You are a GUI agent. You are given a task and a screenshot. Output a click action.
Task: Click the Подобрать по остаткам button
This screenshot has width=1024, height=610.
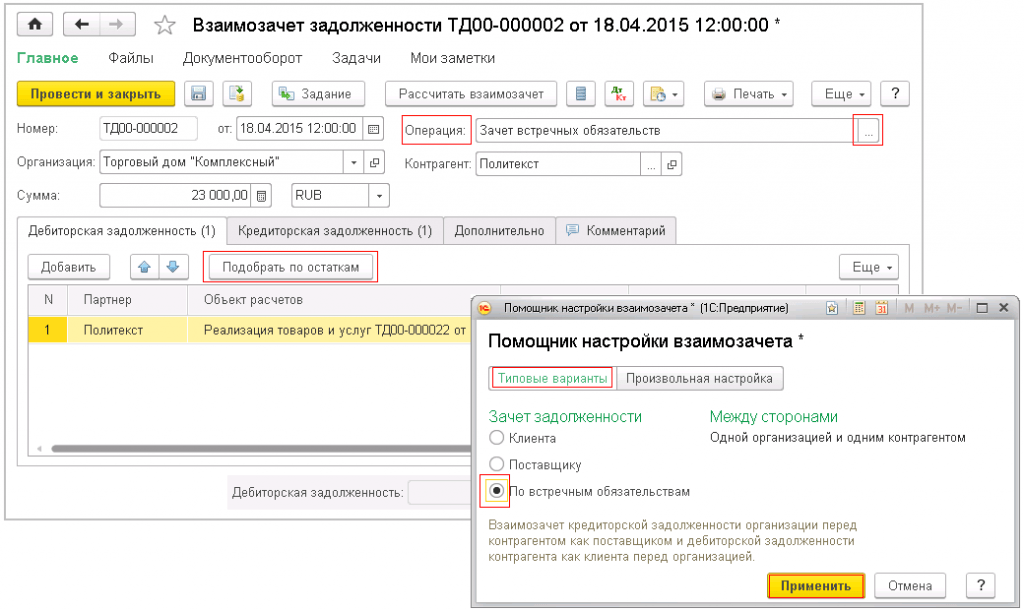[291, 267]
